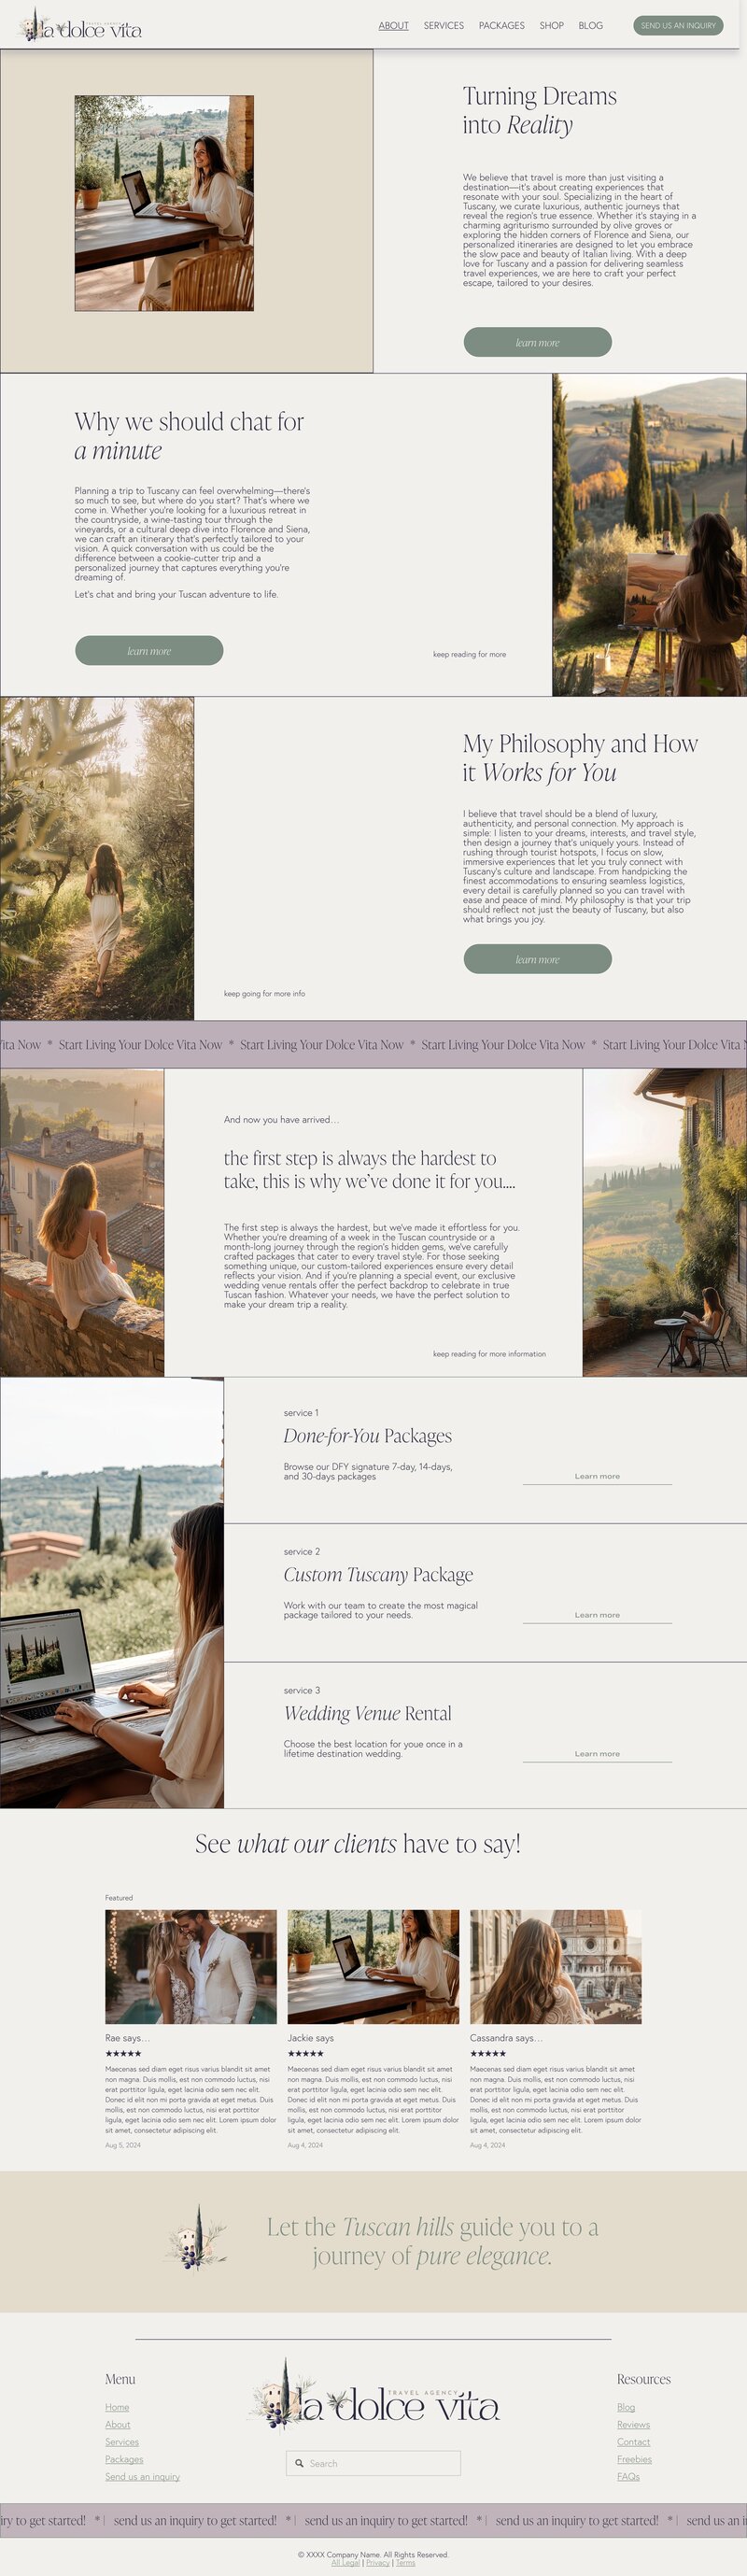Follow the Freebies link in Resources
The width and height of the screenshot is (747, 2576).
point(634,2459)
